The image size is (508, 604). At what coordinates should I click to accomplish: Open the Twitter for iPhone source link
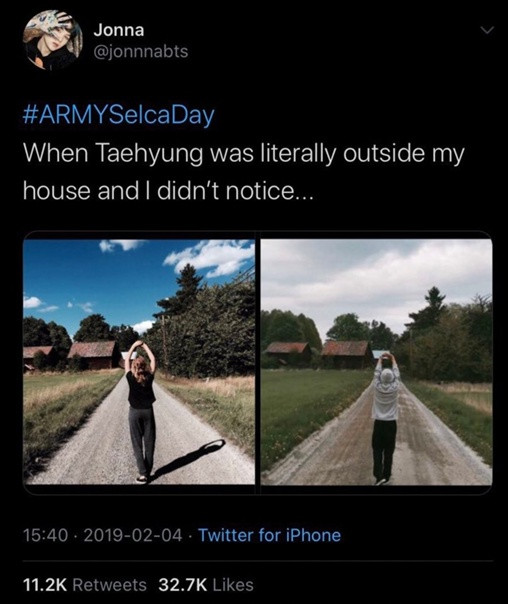point(270,535)
